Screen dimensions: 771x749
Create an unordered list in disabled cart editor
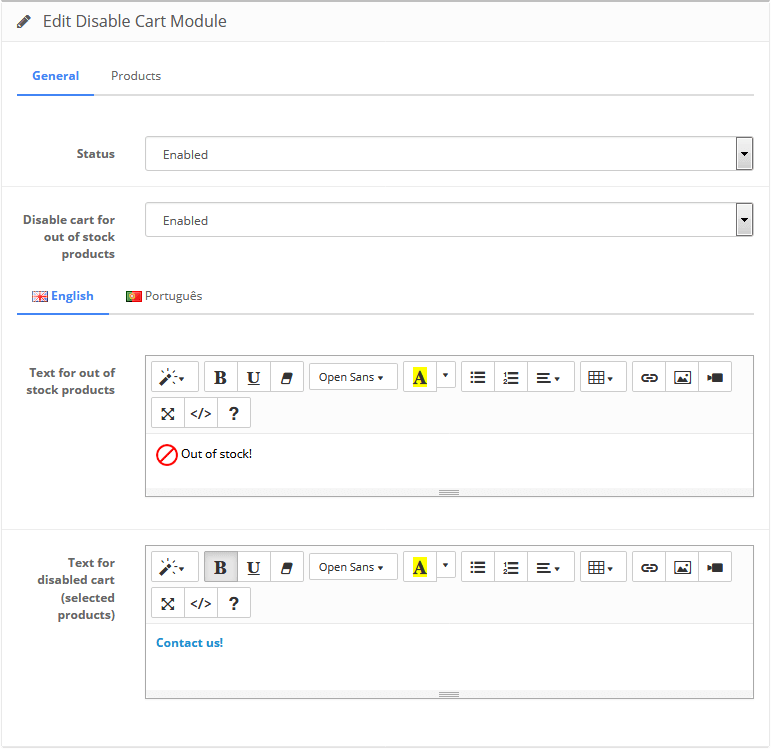click(x=478, y=568)
